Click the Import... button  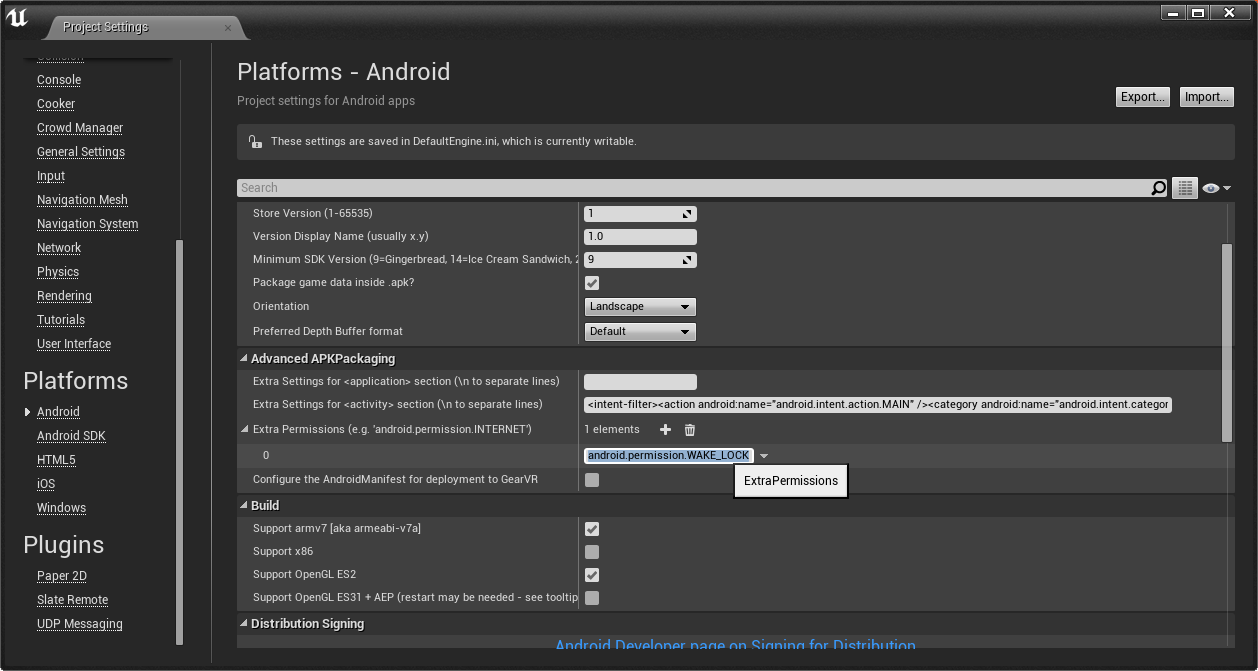[x=1207, y=97]
